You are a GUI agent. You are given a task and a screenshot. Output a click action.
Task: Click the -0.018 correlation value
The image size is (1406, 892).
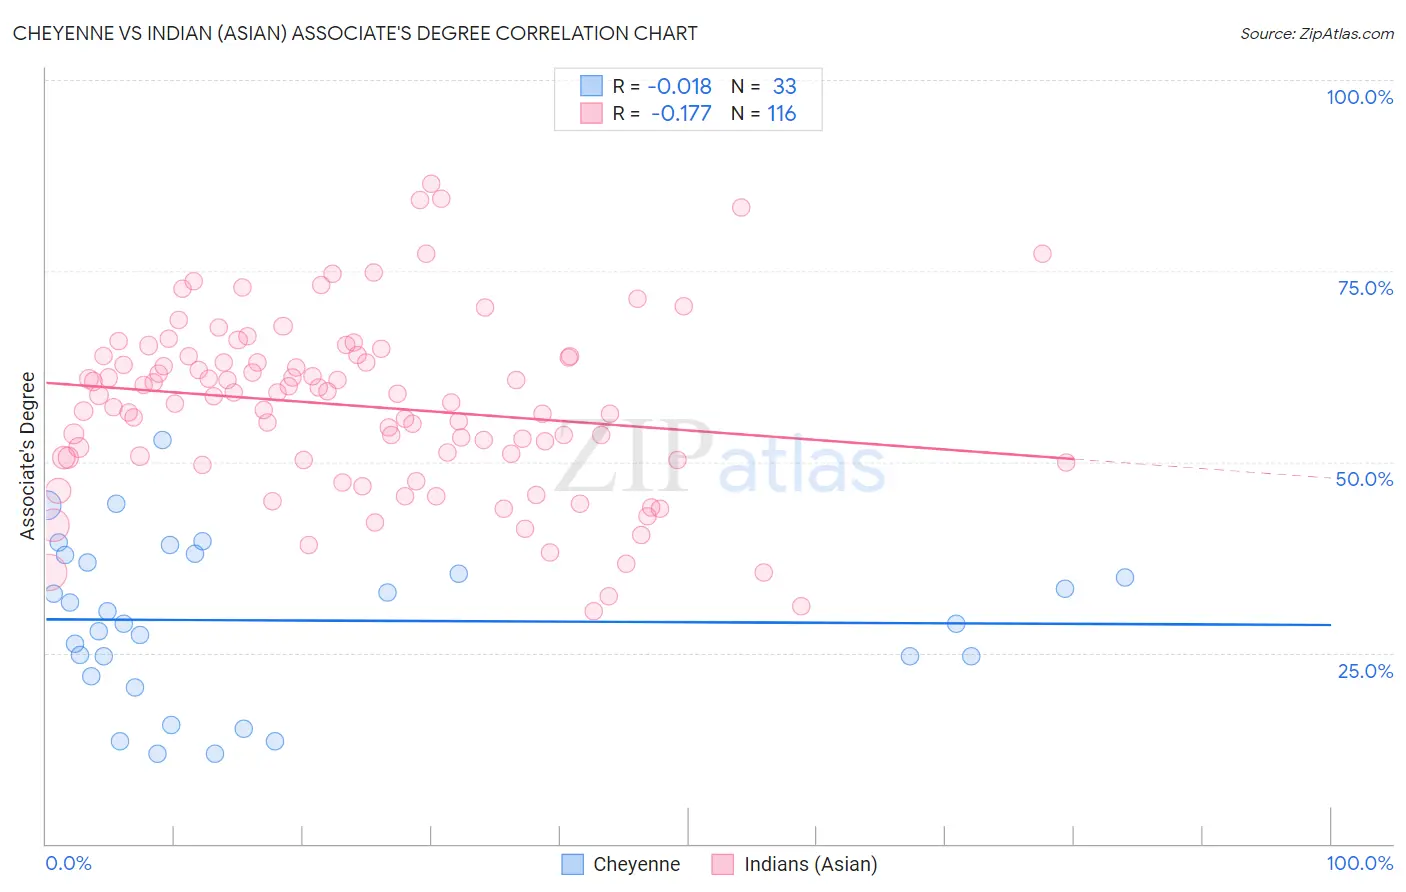coord(680,86)
